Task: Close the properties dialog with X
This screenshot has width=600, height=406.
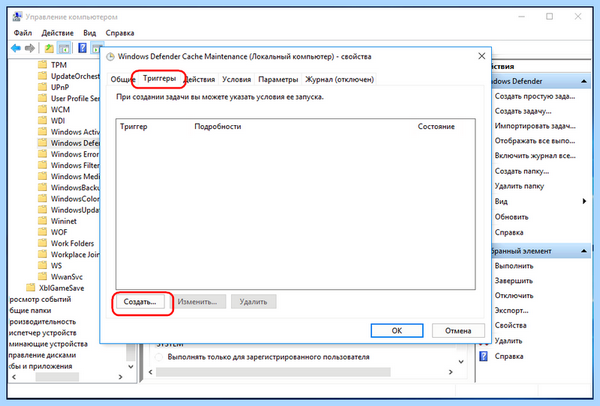Action: tap(482, 56)
